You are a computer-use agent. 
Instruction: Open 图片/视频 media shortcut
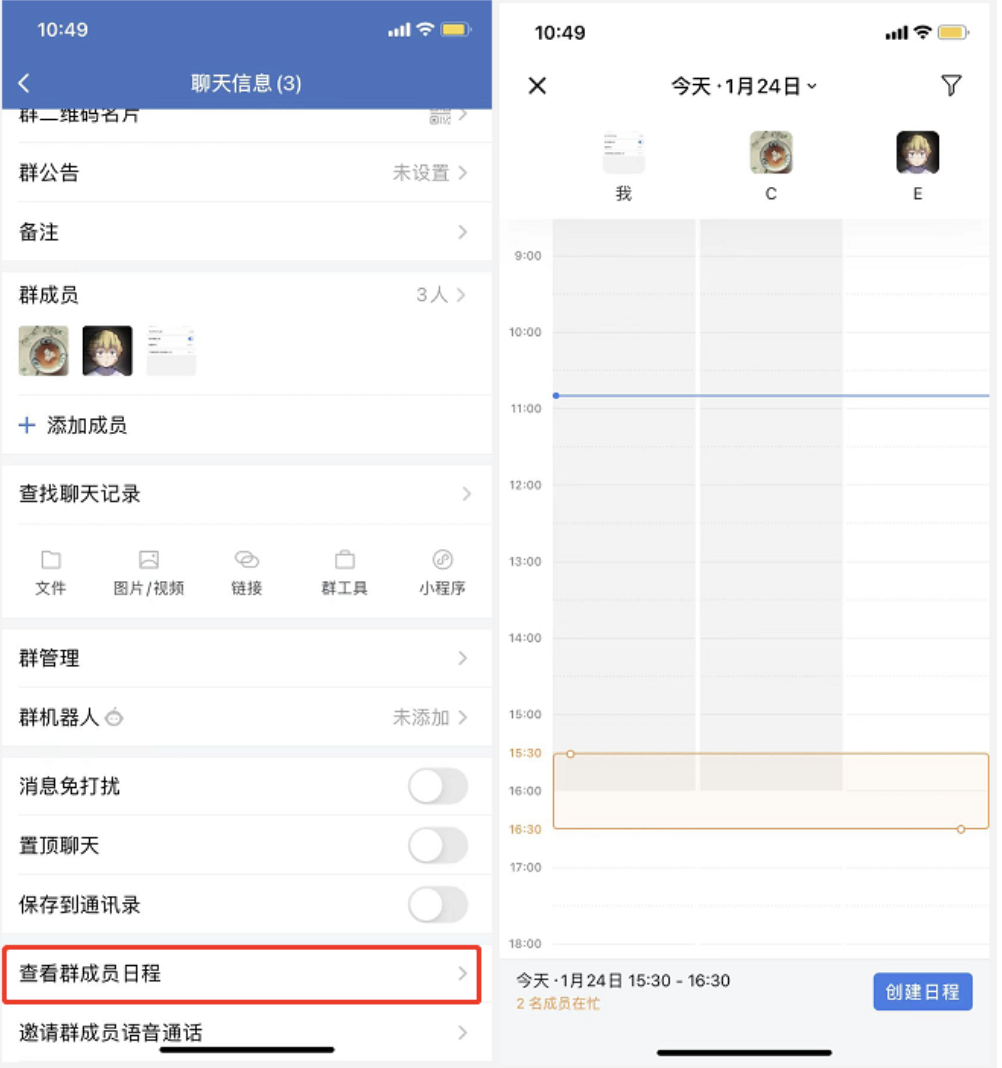(148, 574)
